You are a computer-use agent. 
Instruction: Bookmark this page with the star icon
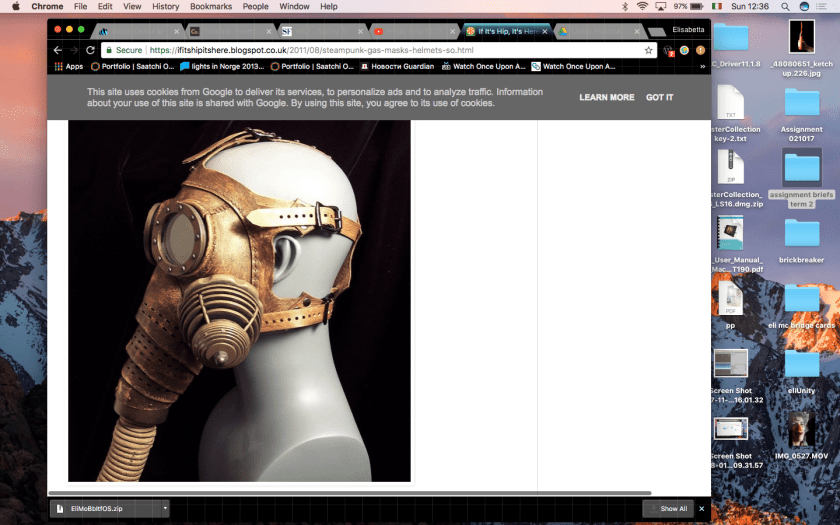coord(649,50)
